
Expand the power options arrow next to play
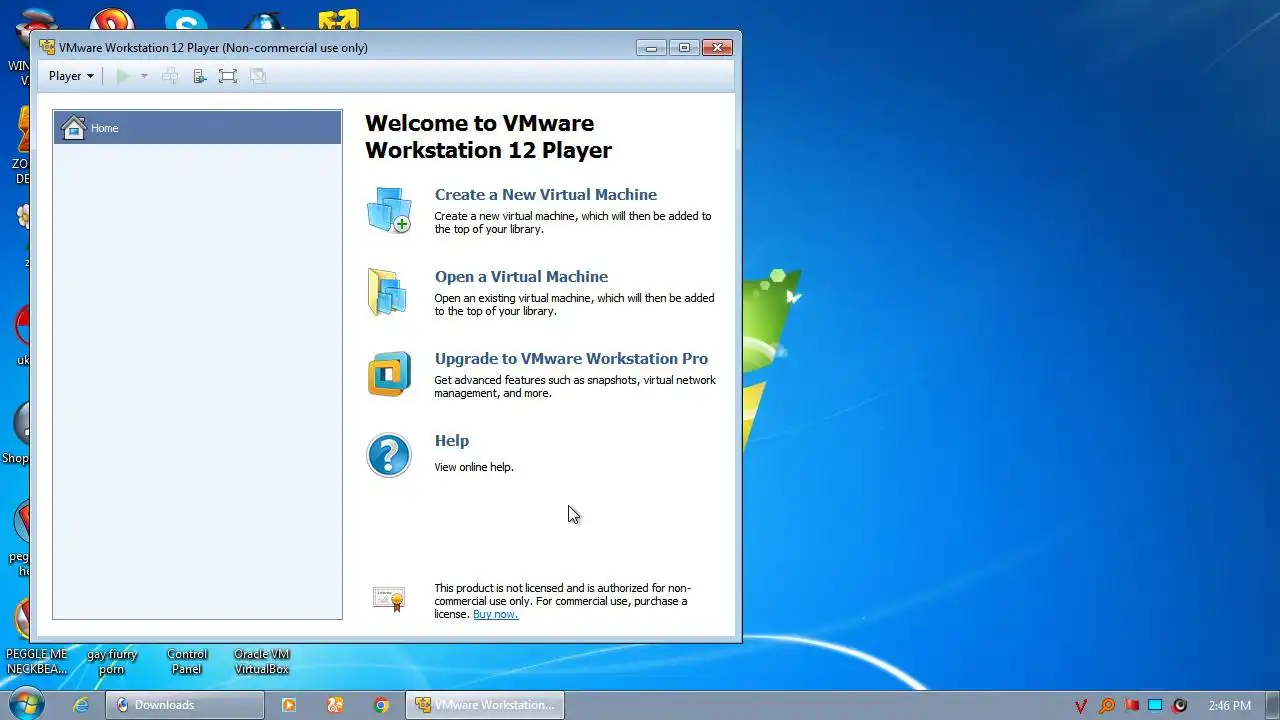coord(144,76)
